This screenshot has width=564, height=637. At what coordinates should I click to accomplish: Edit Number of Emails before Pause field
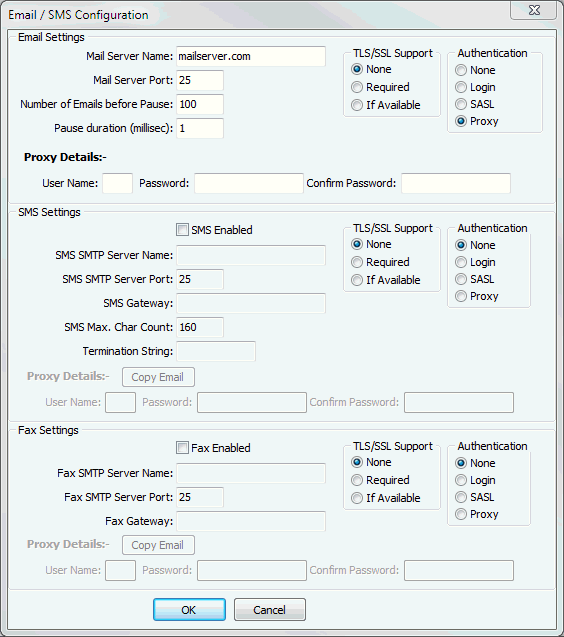[200, 104]
